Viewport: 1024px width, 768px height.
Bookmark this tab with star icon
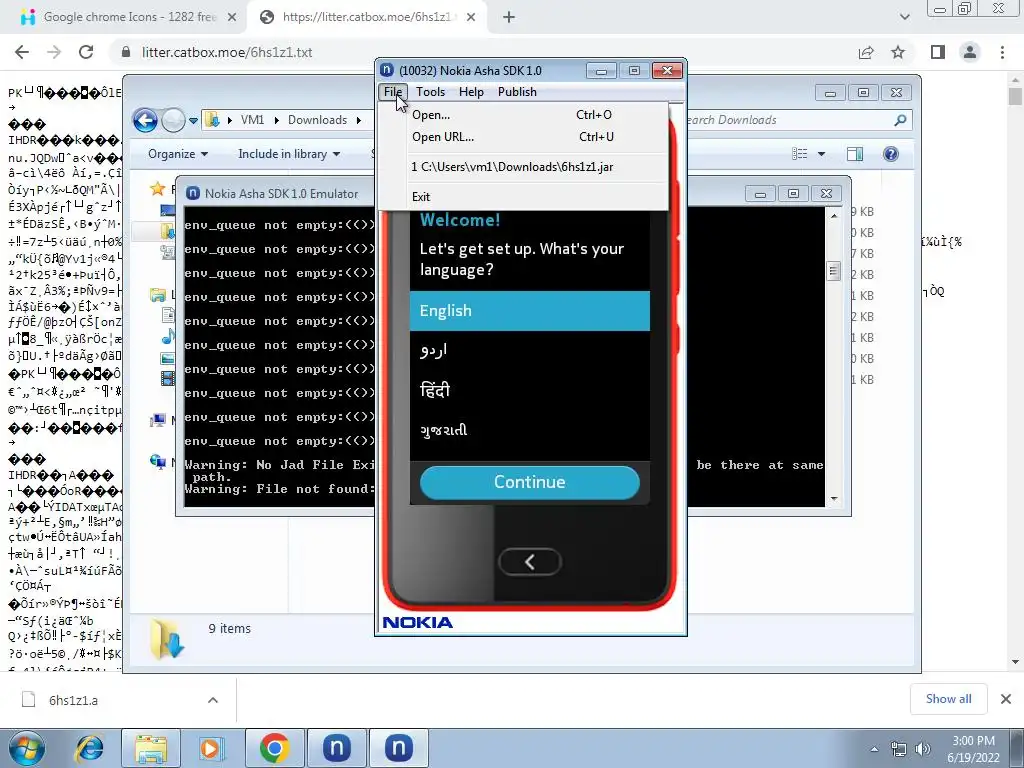tap(898, 52)
